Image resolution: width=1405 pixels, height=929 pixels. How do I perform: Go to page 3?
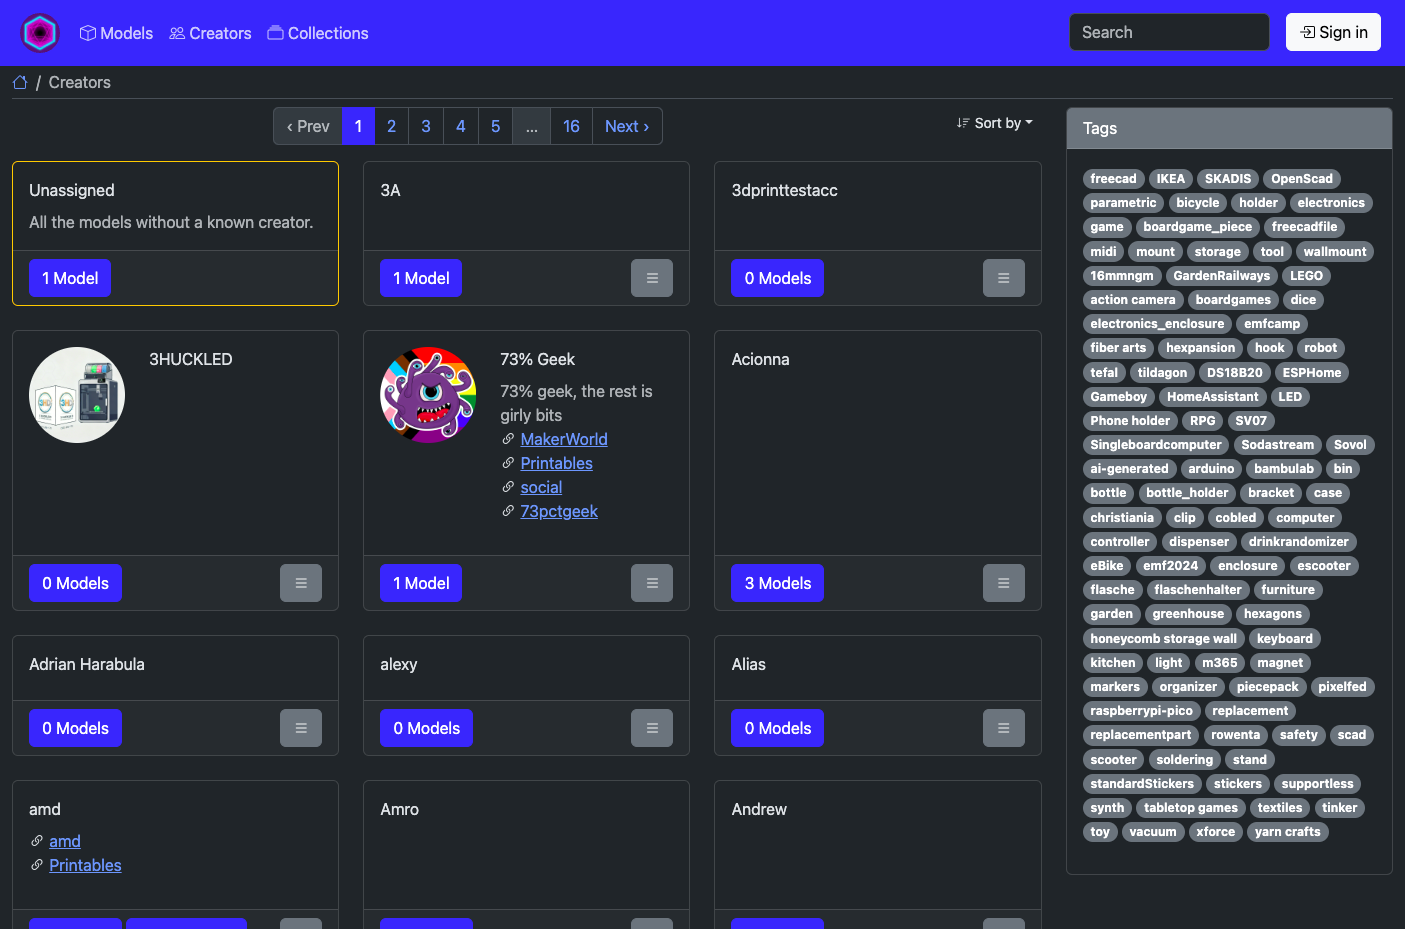(x=426, y=126)
